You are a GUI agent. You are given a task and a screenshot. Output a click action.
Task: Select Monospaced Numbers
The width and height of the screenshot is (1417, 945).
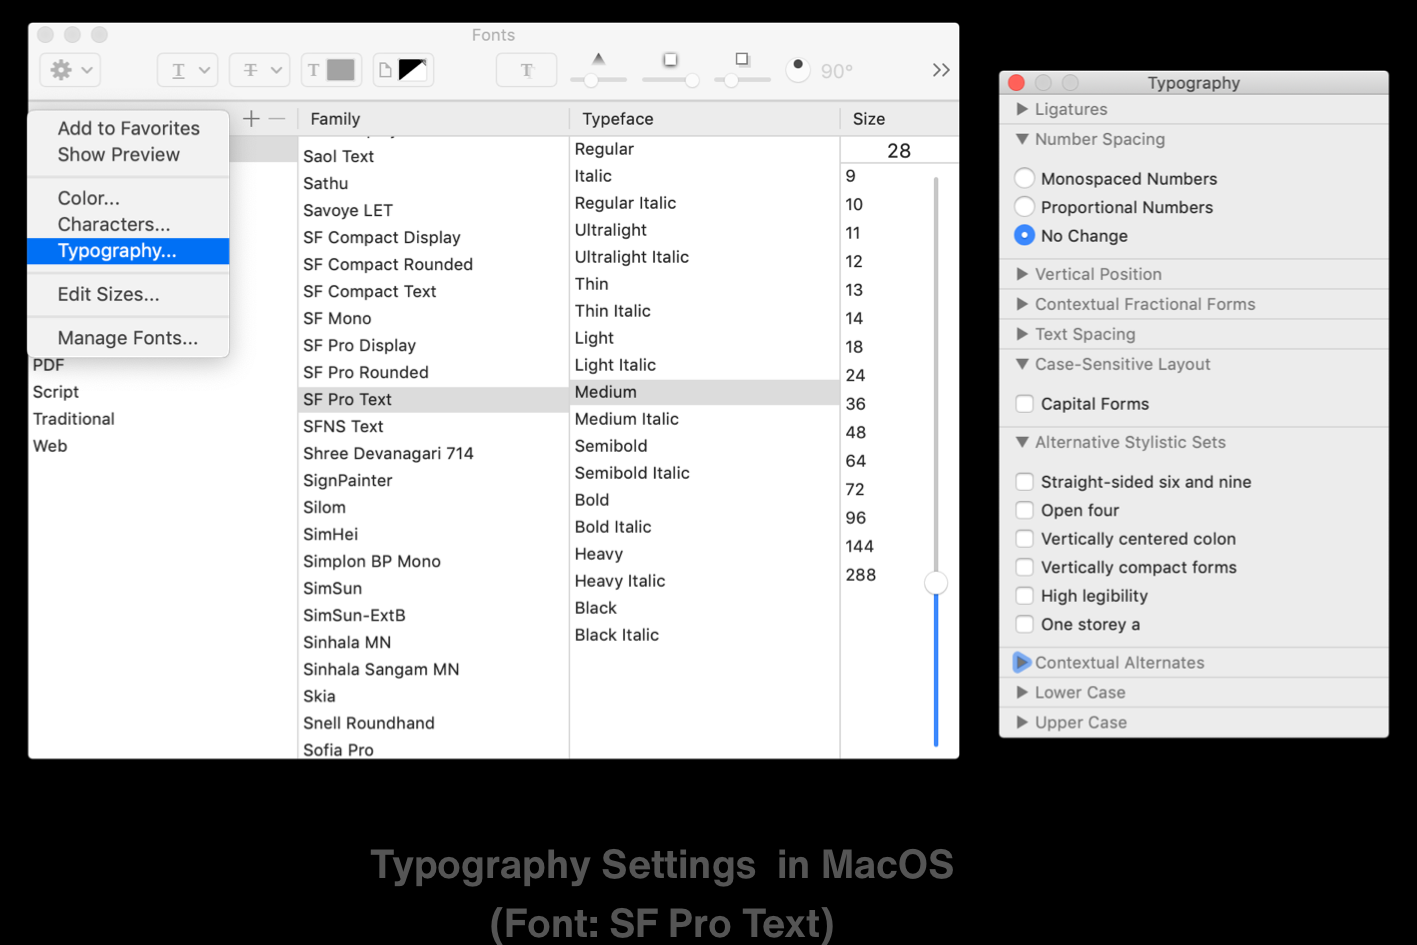(x=1024, y=178)
